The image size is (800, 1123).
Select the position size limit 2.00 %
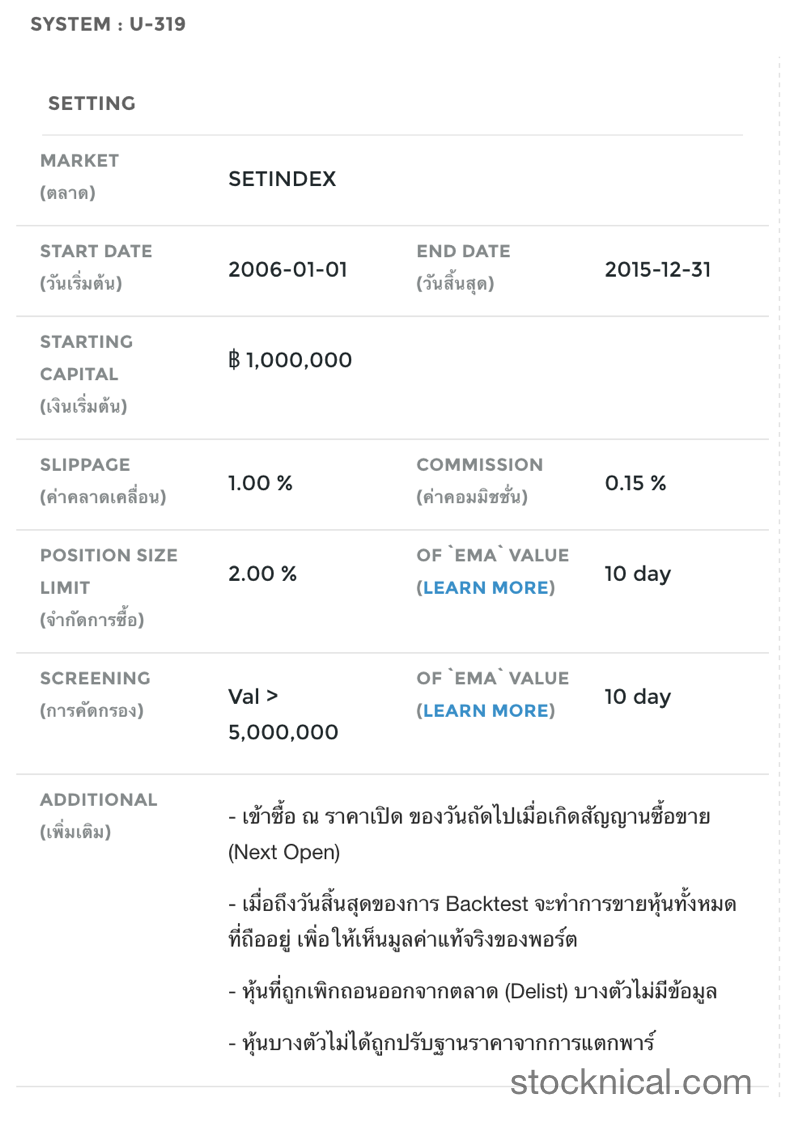[262, 574]
